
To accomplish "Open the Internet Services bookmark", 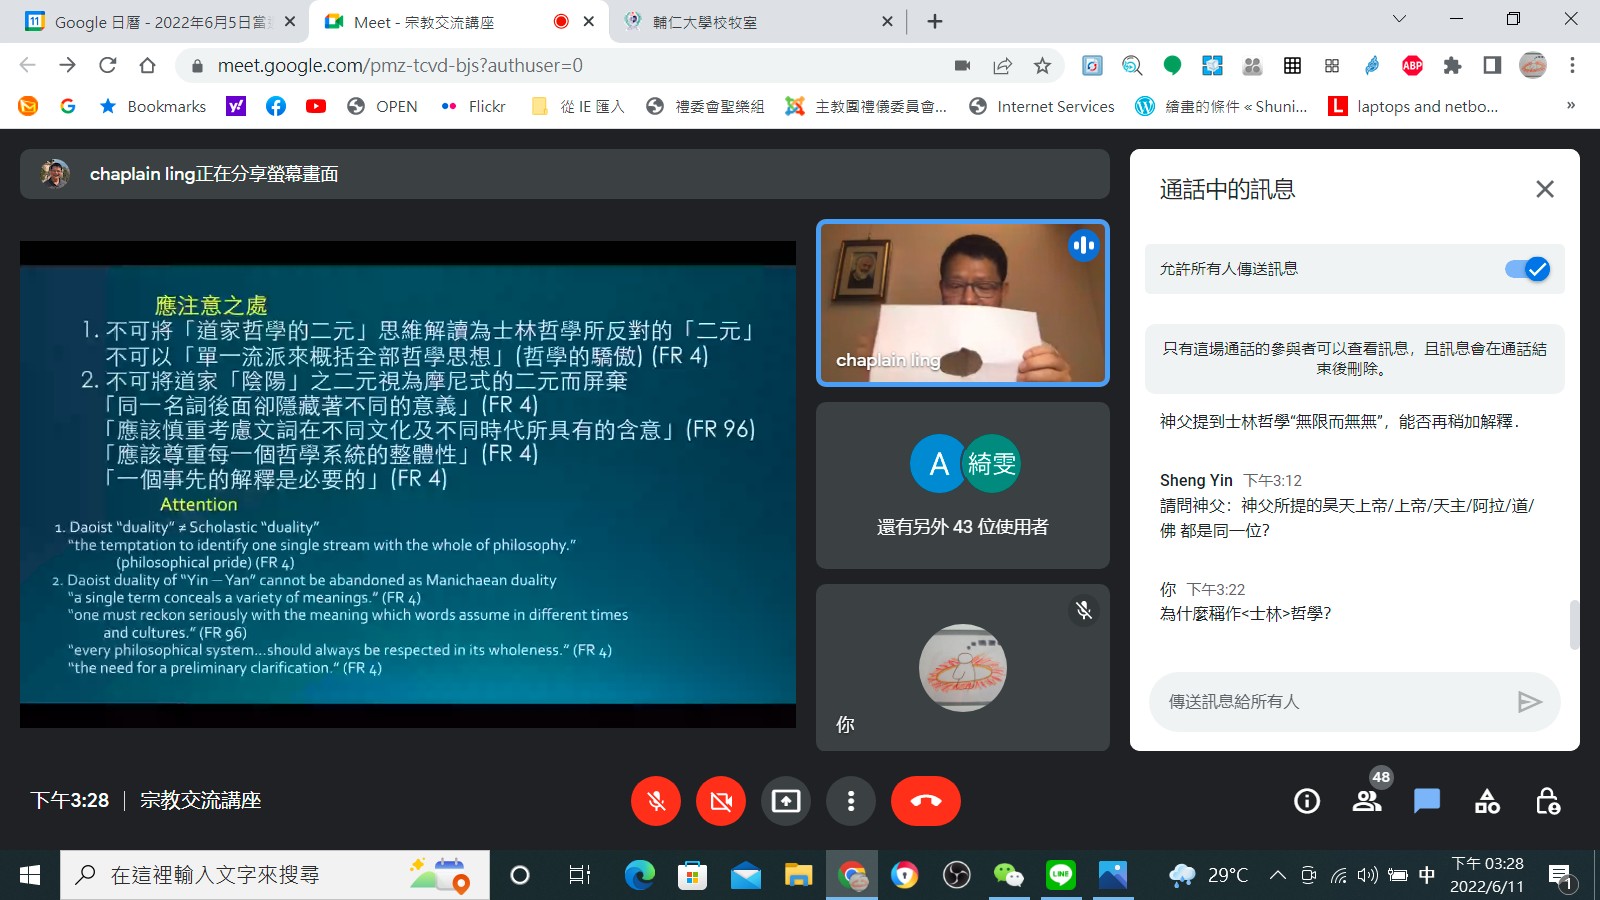I will 1042,106.
